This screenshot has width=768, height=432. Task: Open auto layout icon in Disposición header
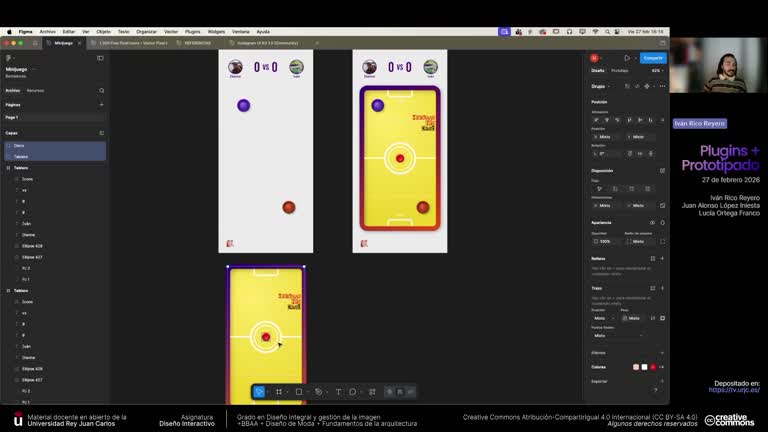[x=662, y=170]
